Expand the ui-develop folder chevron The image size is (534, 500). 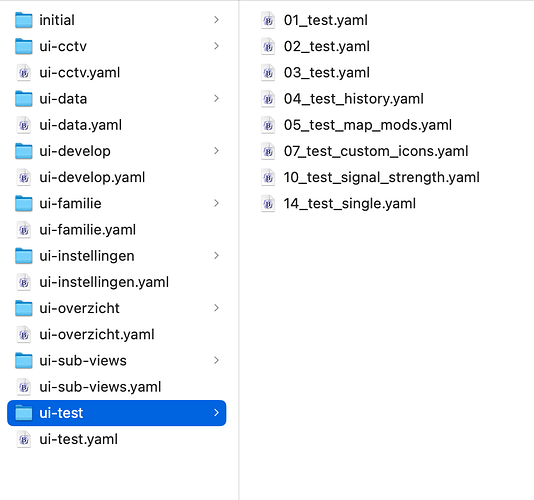click(216, 151)
